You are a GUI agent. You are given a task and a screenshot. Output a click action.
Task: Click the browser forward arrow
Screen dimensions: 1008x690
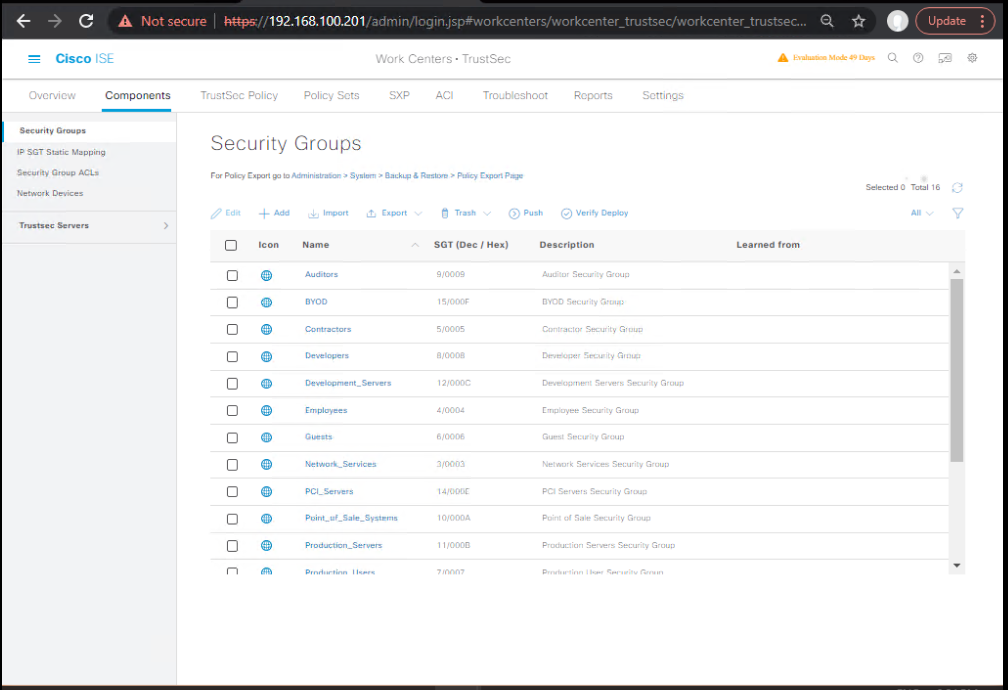point(55,21)
